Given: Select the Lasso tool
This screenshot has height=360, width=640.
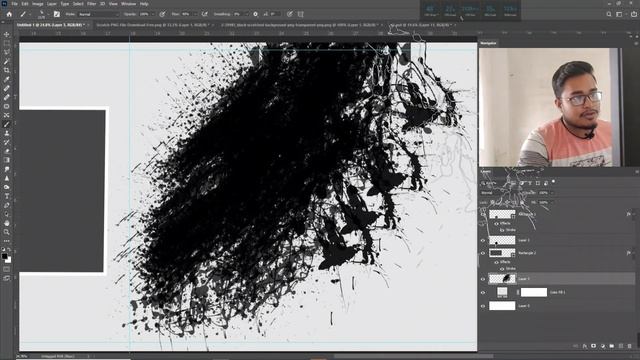Looking at the screenshot, I should pyautogui.click(x=7, y=52).
